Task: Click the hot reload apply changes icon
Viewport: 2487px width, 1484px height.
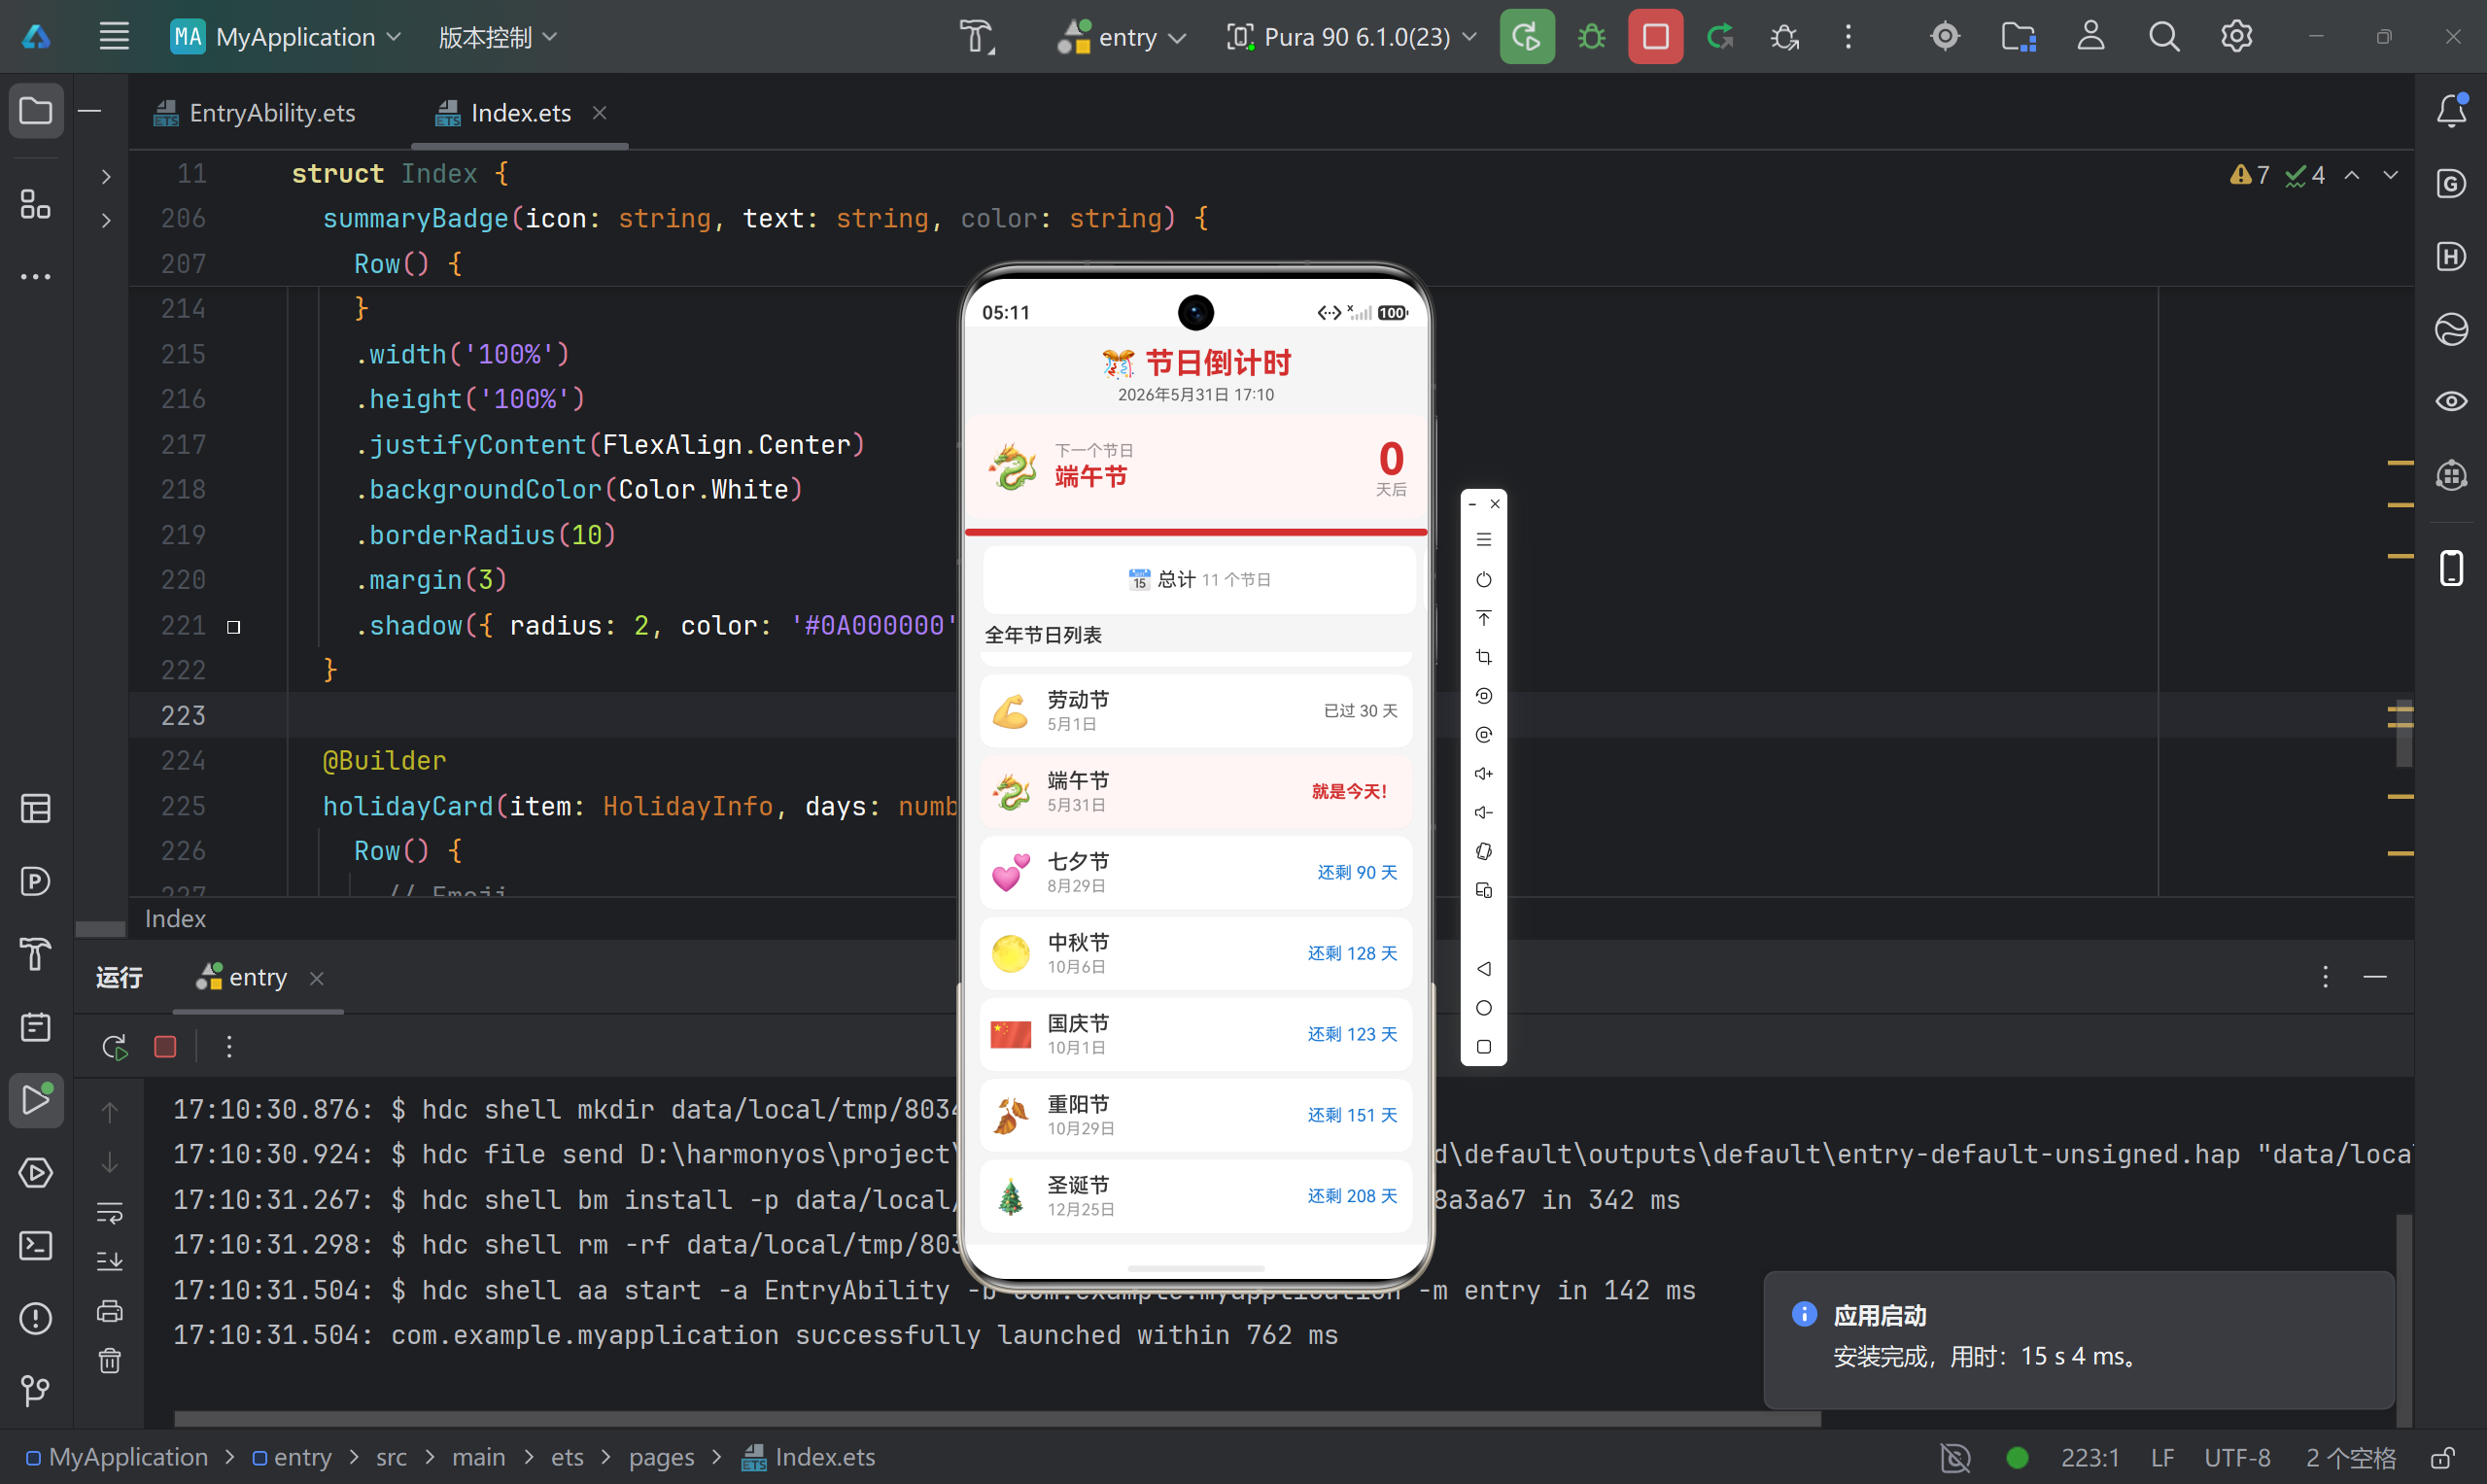Action: pyautogui.click(x=1720, y=37)
